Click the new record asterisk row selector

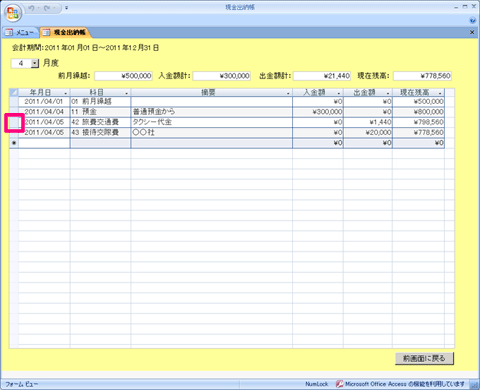14,143
